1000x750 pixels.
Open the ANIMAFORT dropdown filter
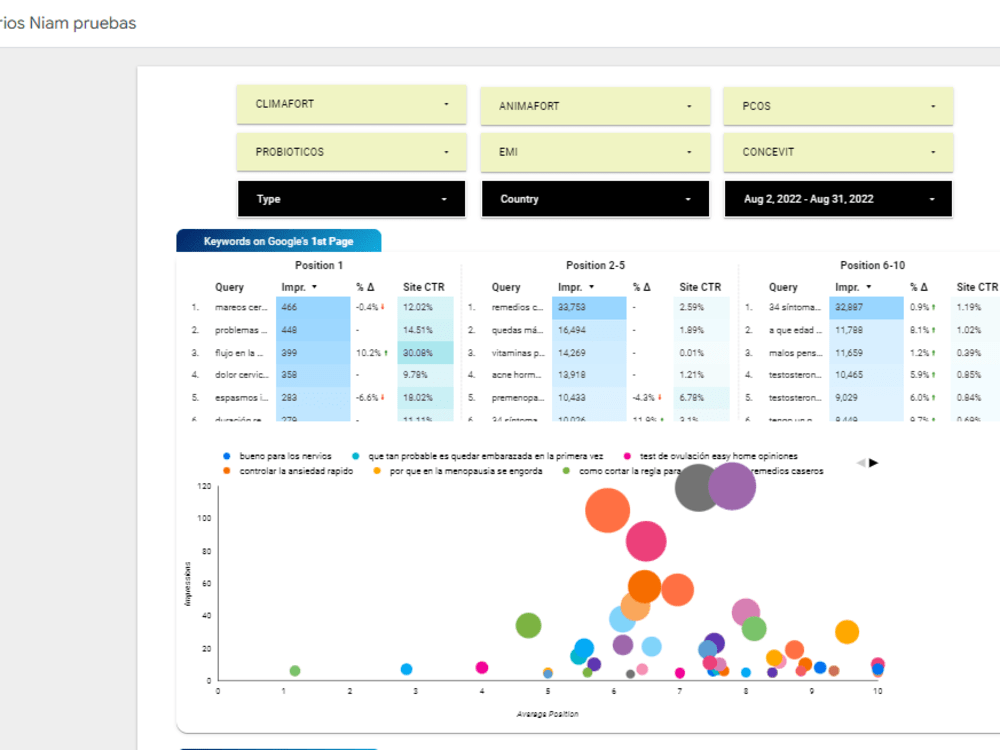[x=595, y=106]
